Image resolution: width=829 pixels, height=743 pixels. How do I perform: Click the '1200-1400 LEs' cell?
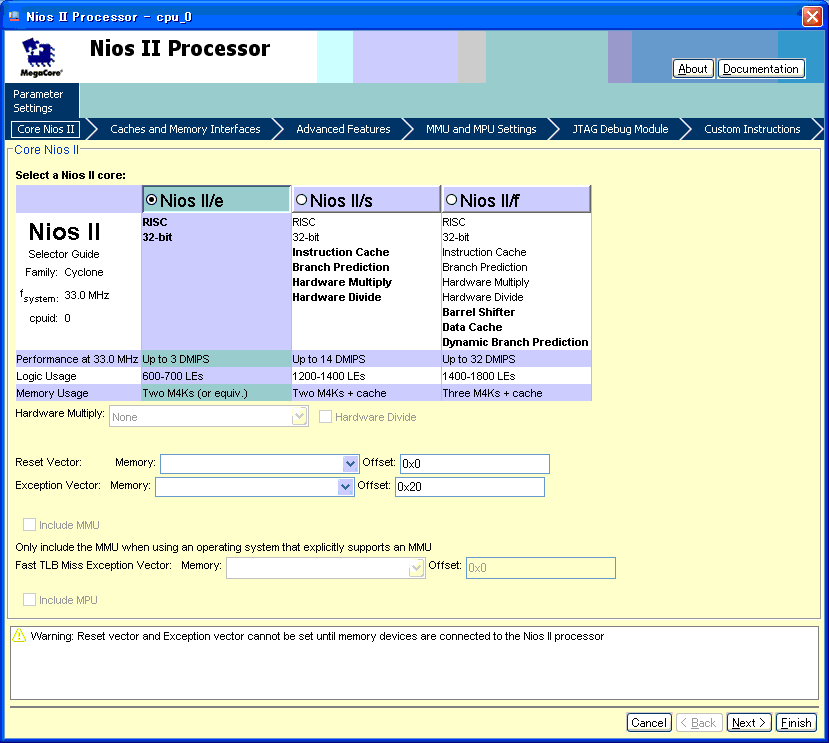coord(366,376)
